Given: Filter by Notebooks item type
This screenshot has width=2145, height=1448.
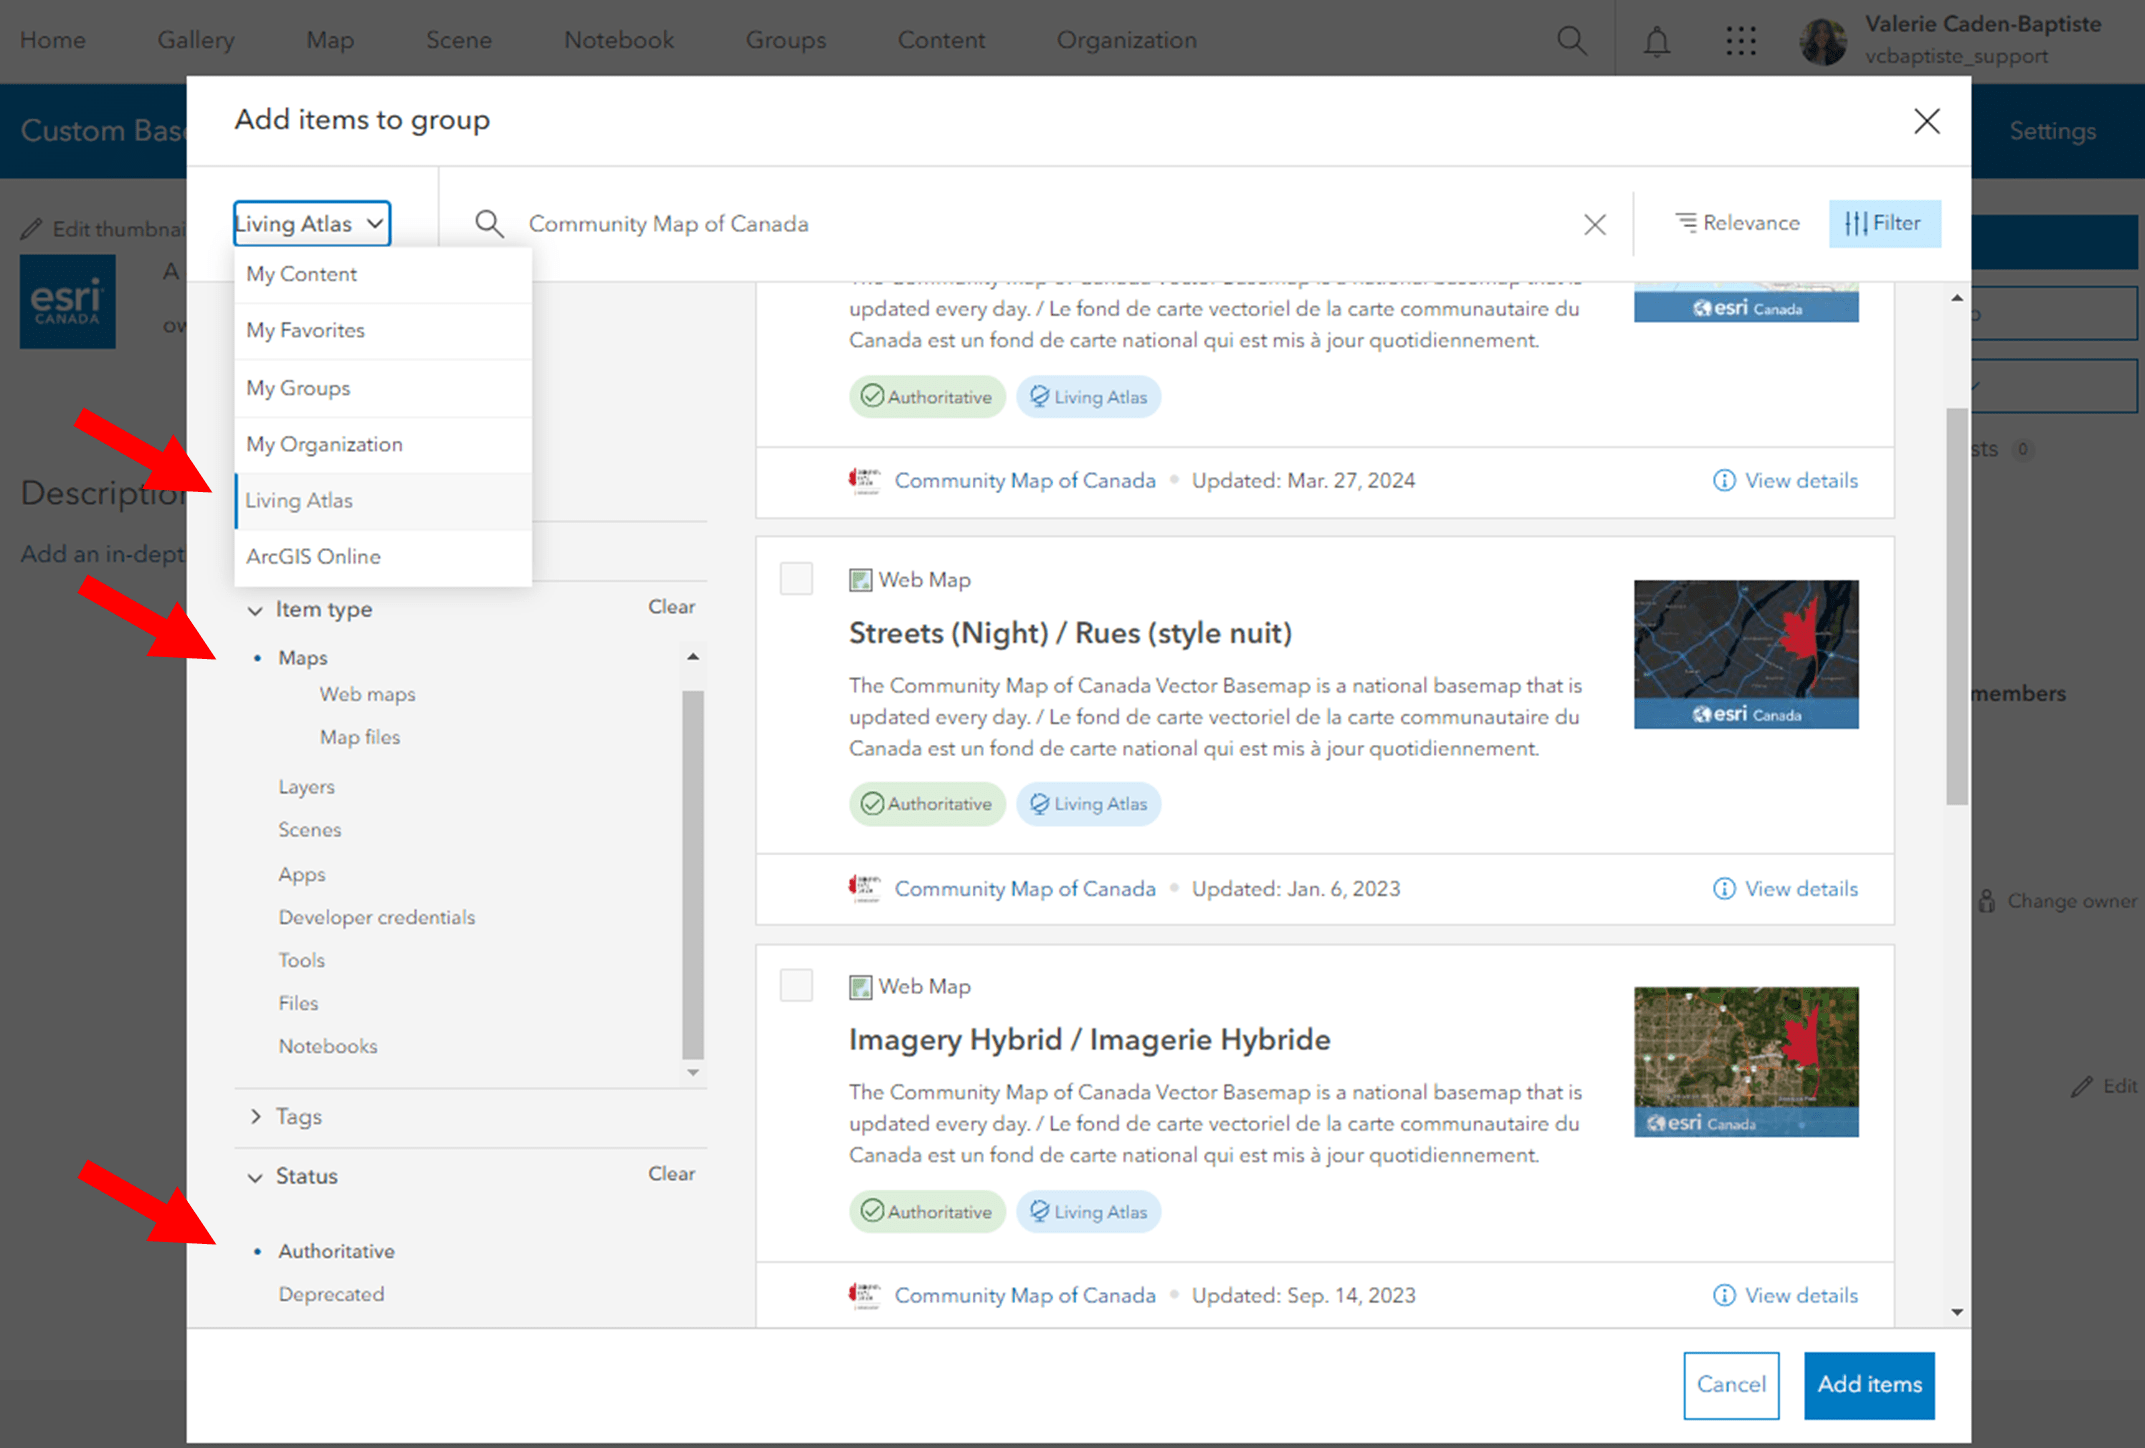Looking at the screenshot, I should 327,1046.
